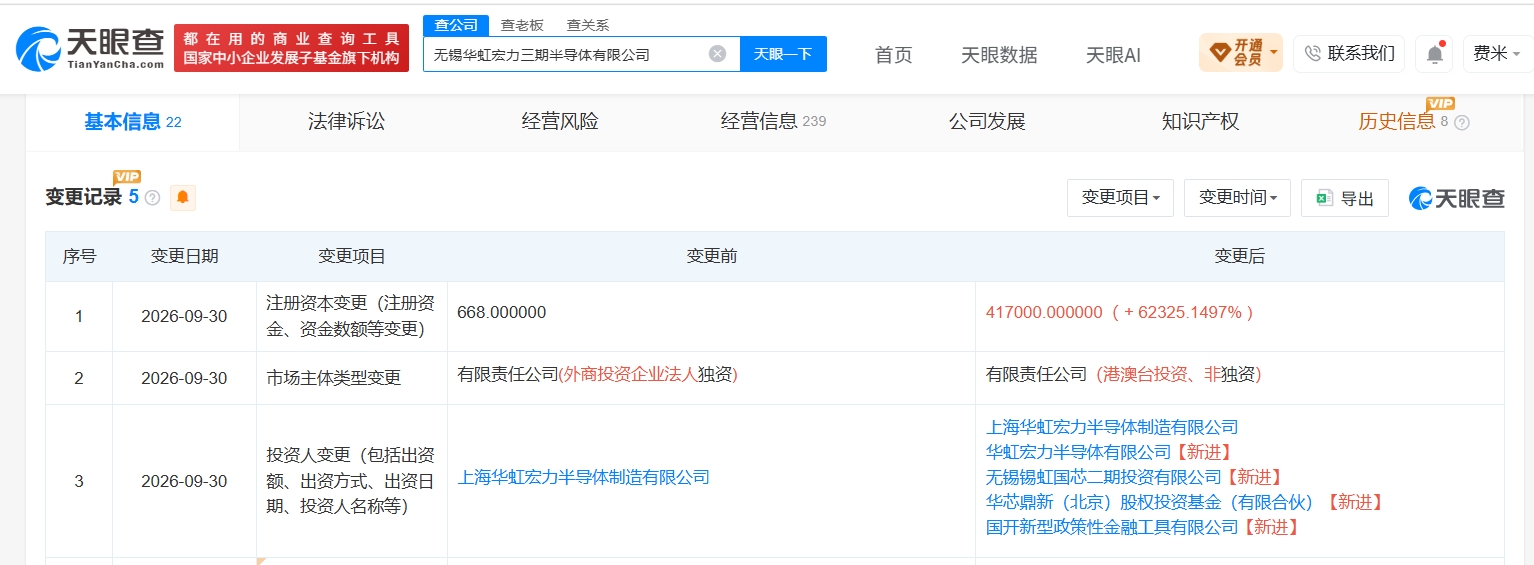The height and width of the screenshot is (565, 1534).
Task: Click 联系我们 contact button
Action: (x=1349, y=54)
